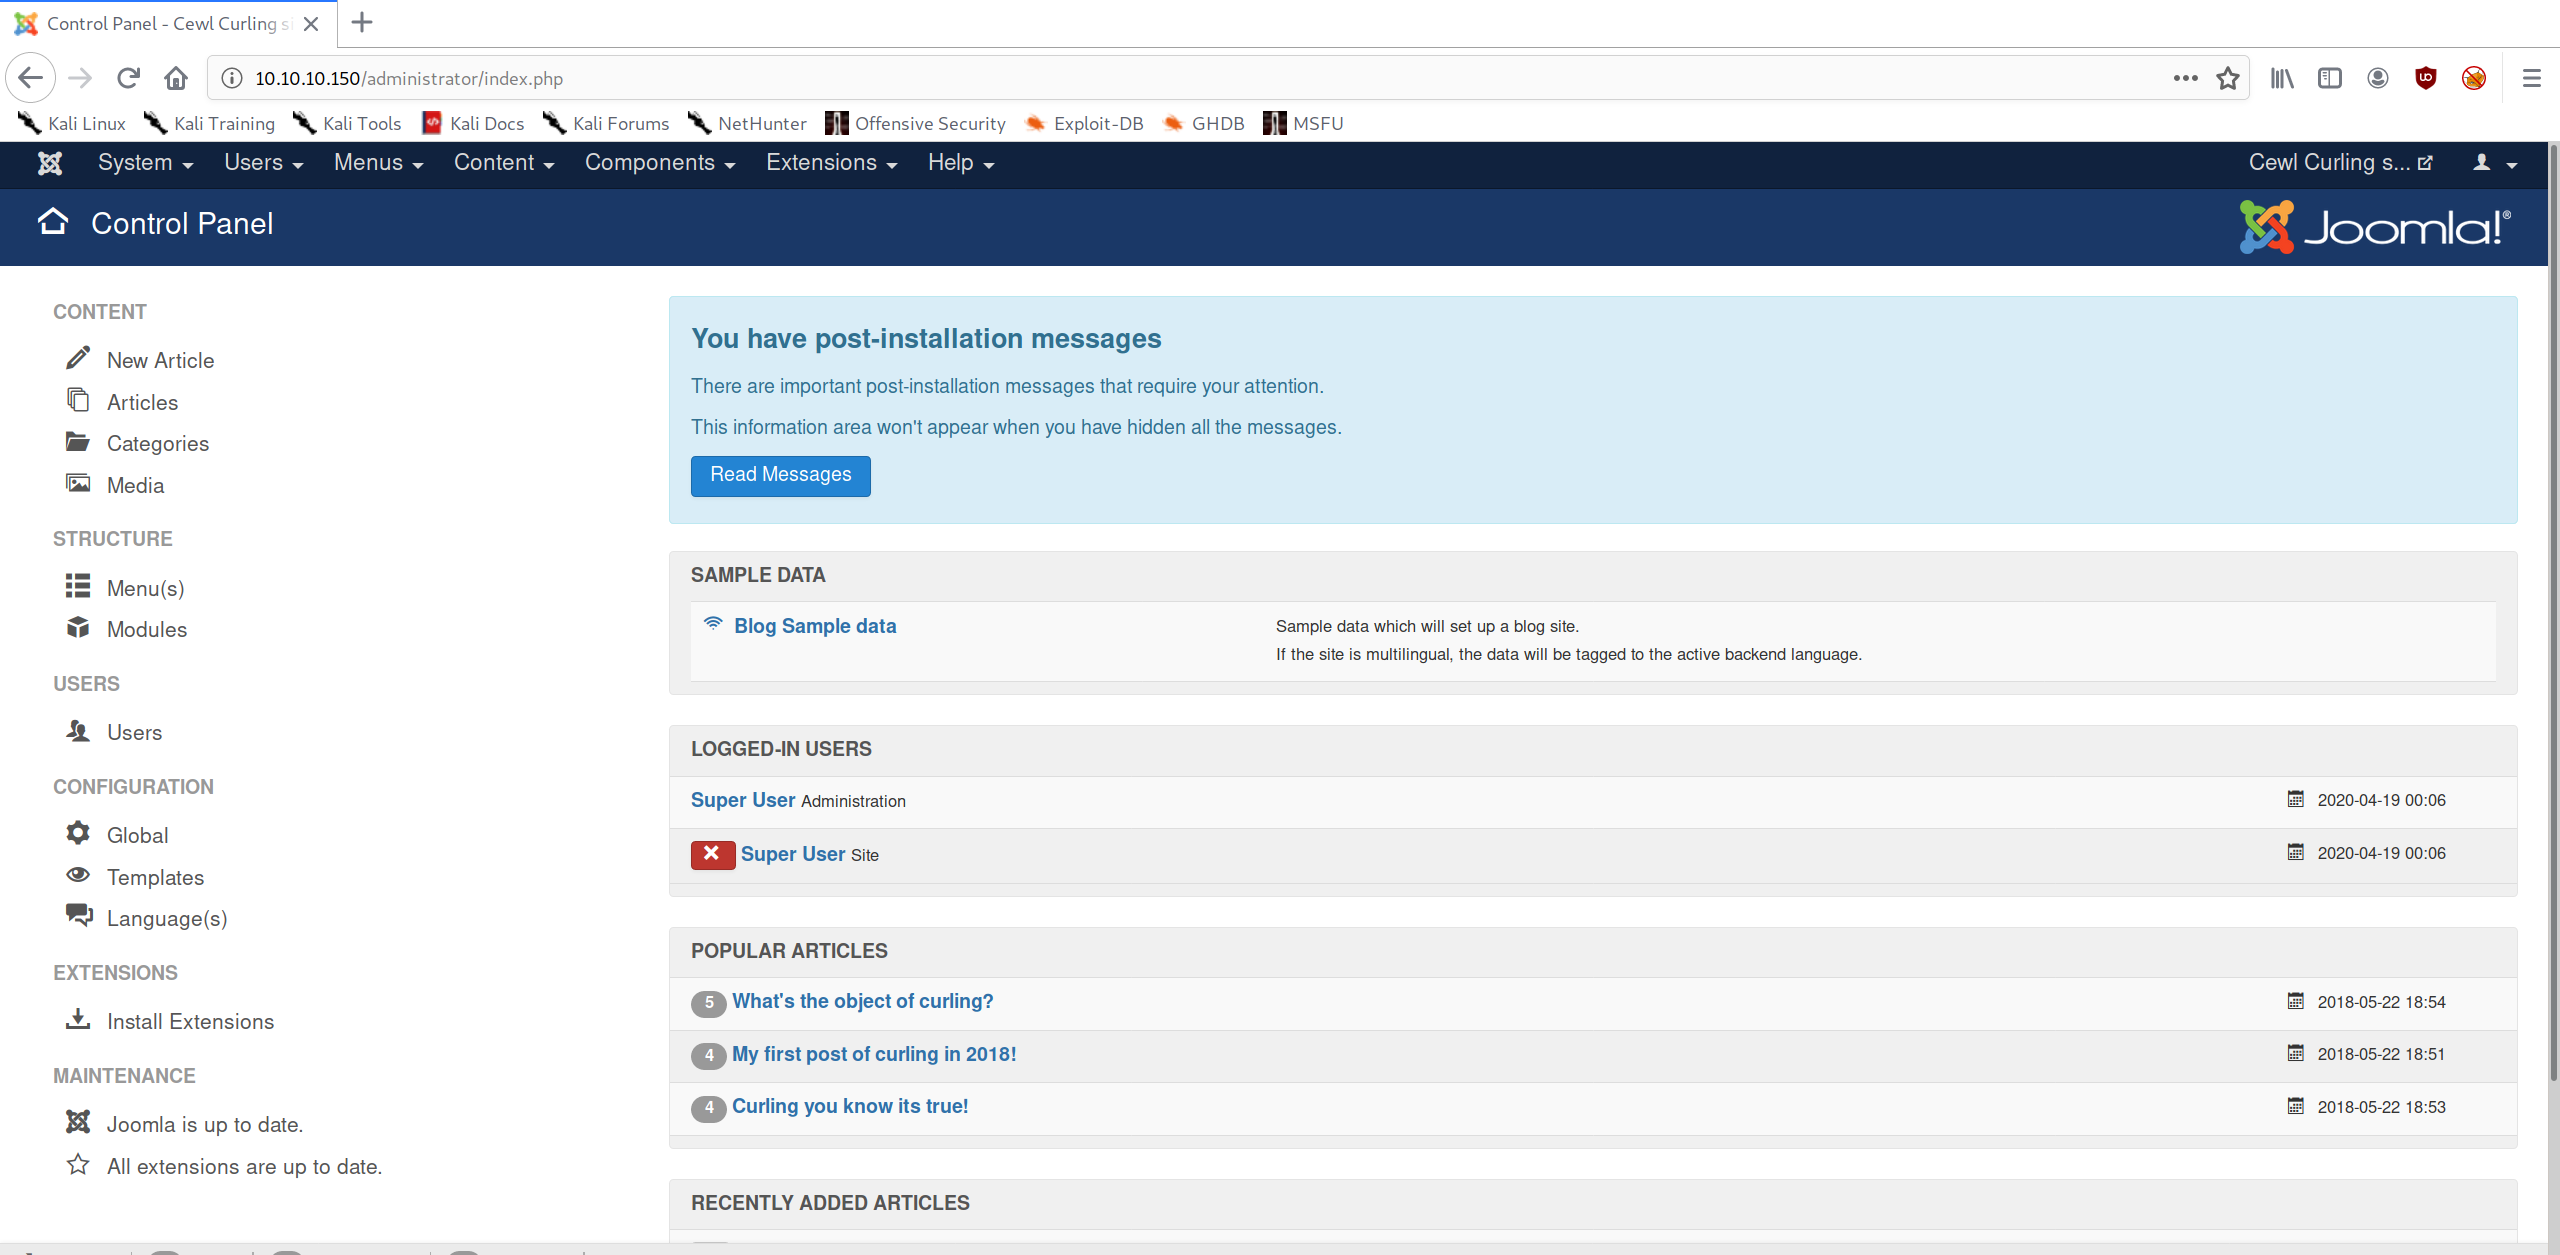This screenshot has width=2560, height=1255.
Task: Open the browser home page icon
Action: coord(176,78)
